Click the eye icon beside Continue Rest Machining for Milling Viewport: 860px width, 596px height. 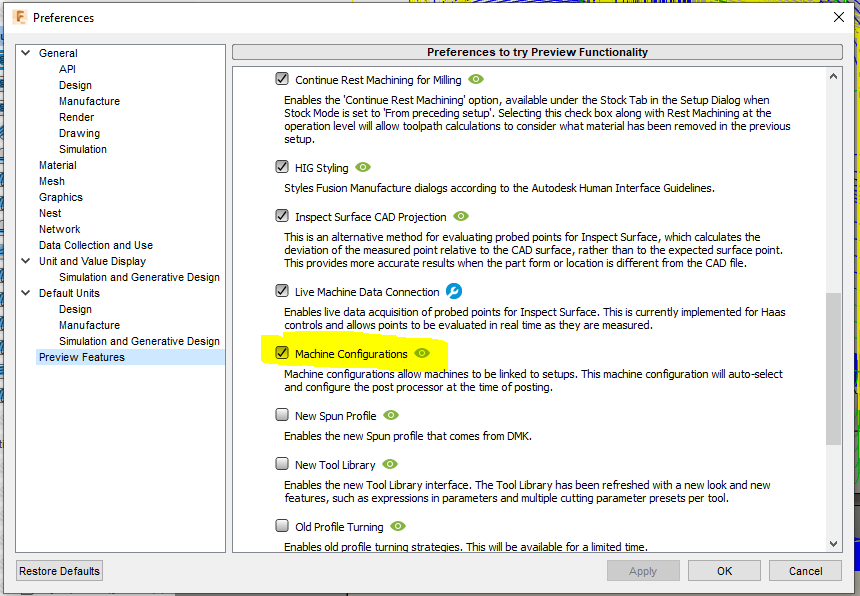tap(475, 80)
